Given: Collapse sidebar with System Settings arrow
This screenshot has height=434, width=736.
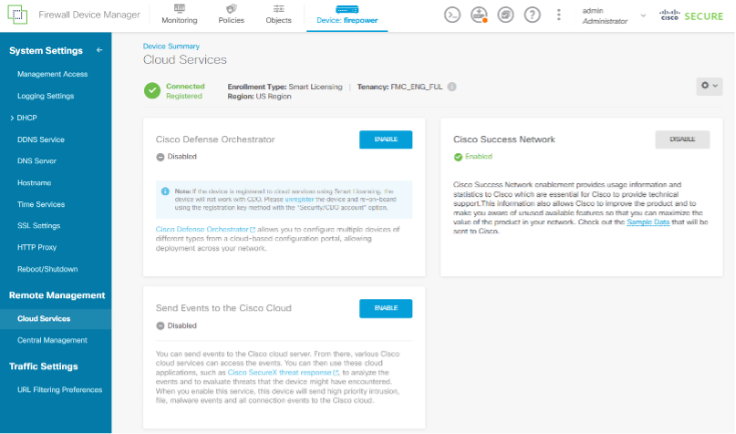Looking at the screenshot, I should 99,50.
